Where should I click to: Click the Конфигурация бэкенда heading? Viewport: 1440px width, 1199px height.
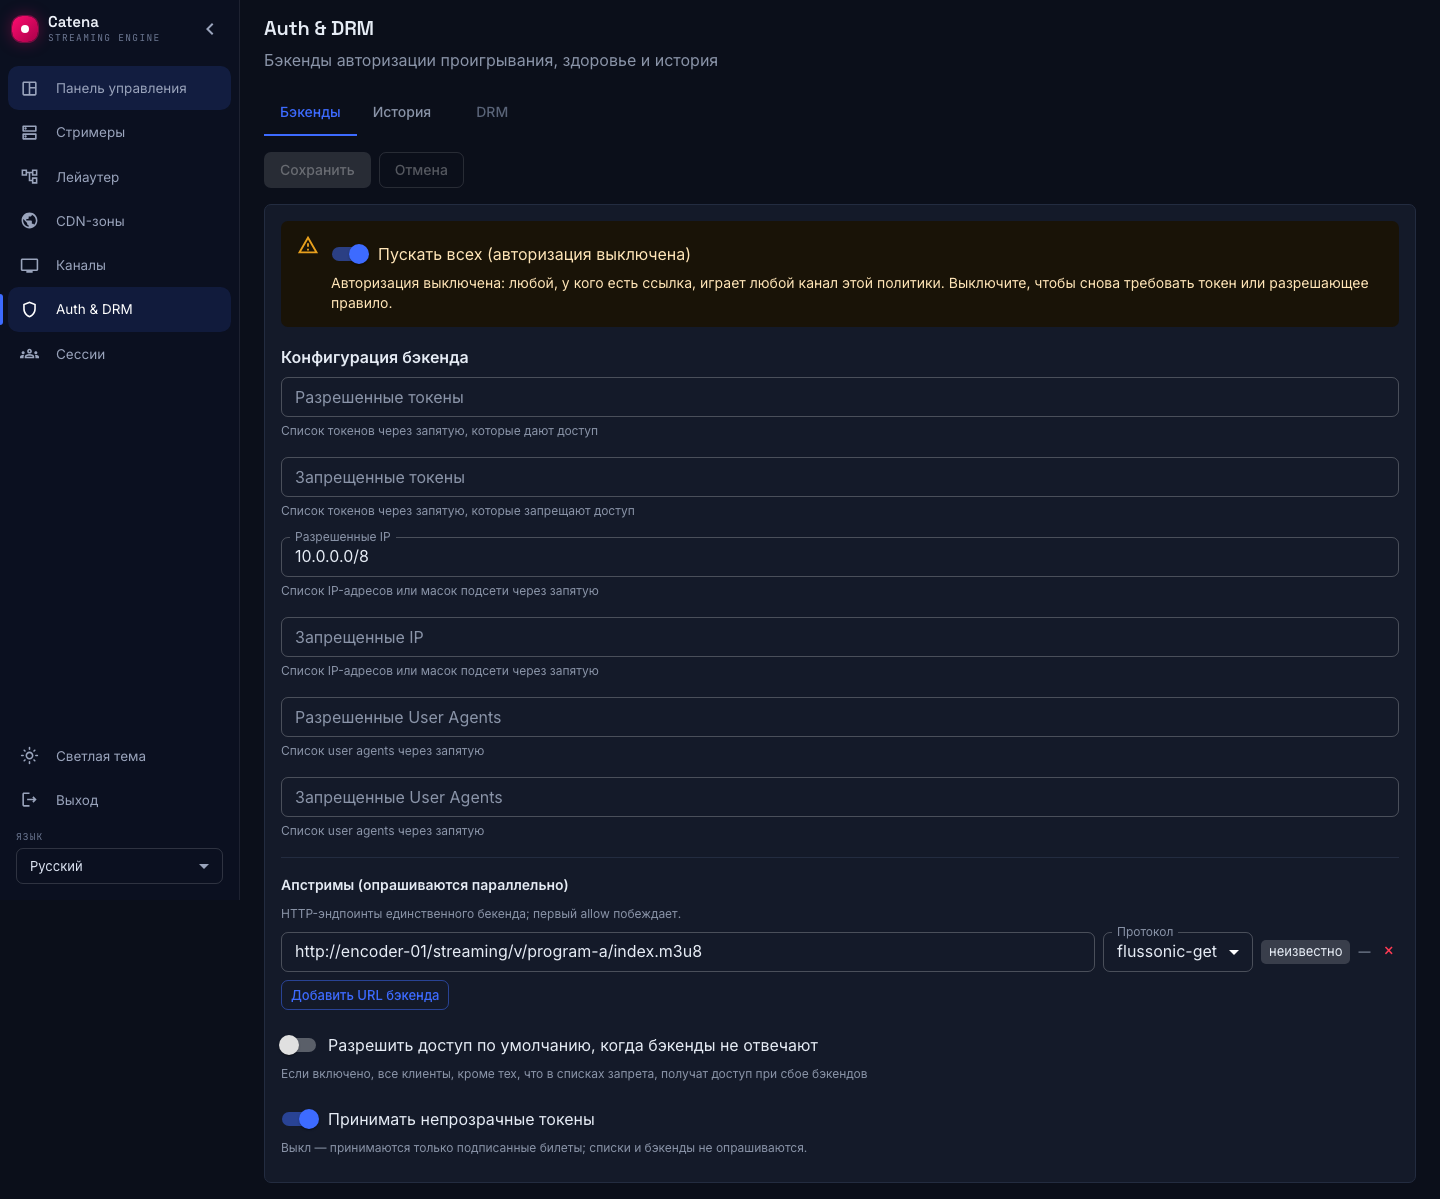coord(375,357)
